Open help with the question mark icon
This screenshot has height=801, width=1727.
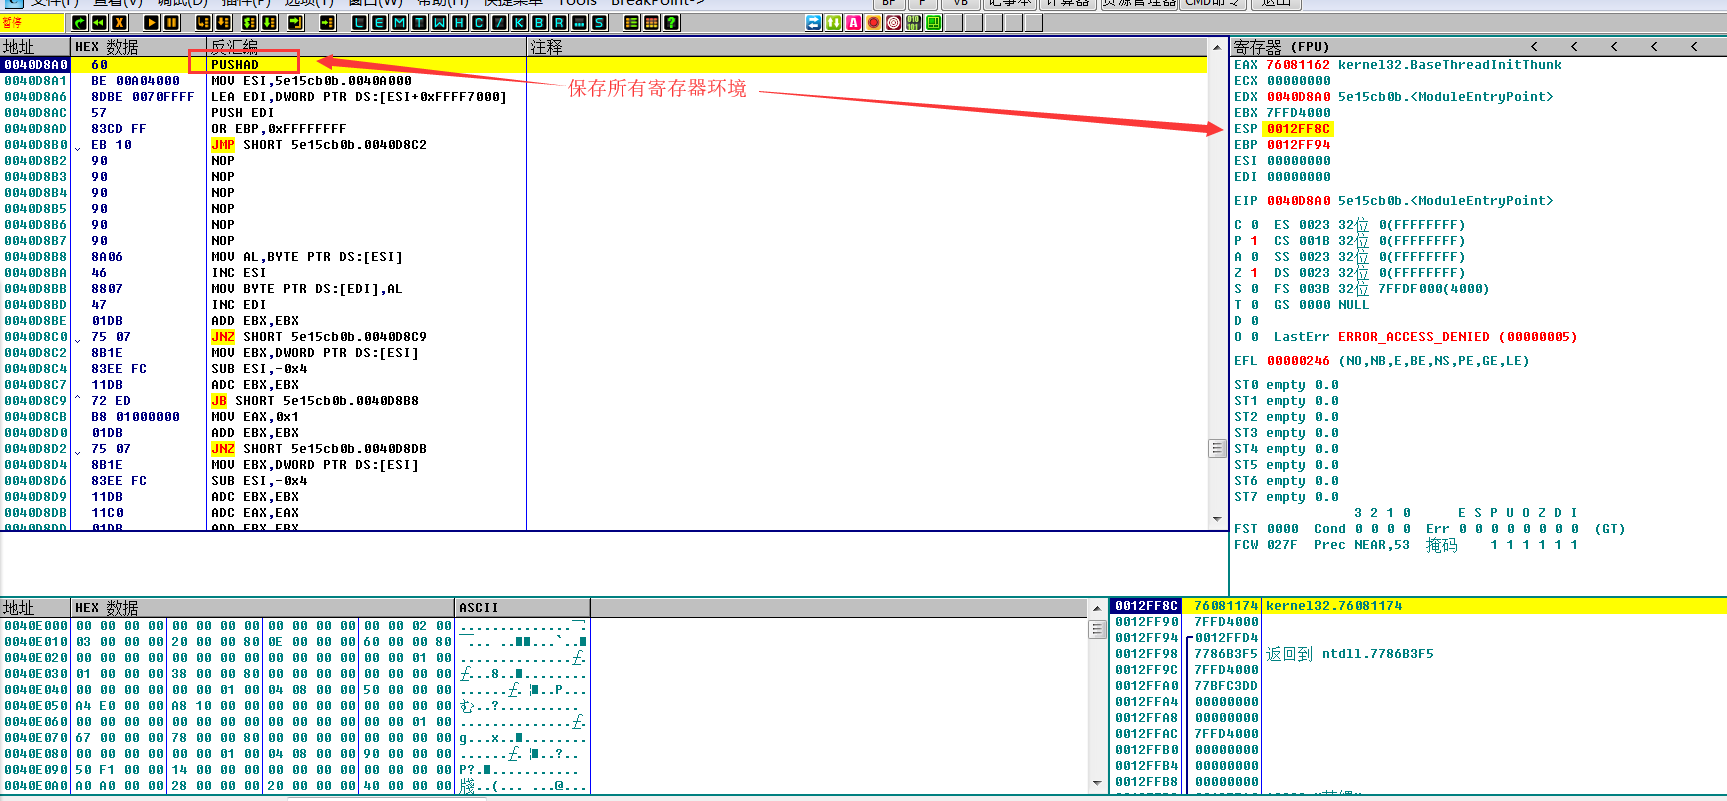click(x=672, y=22)
